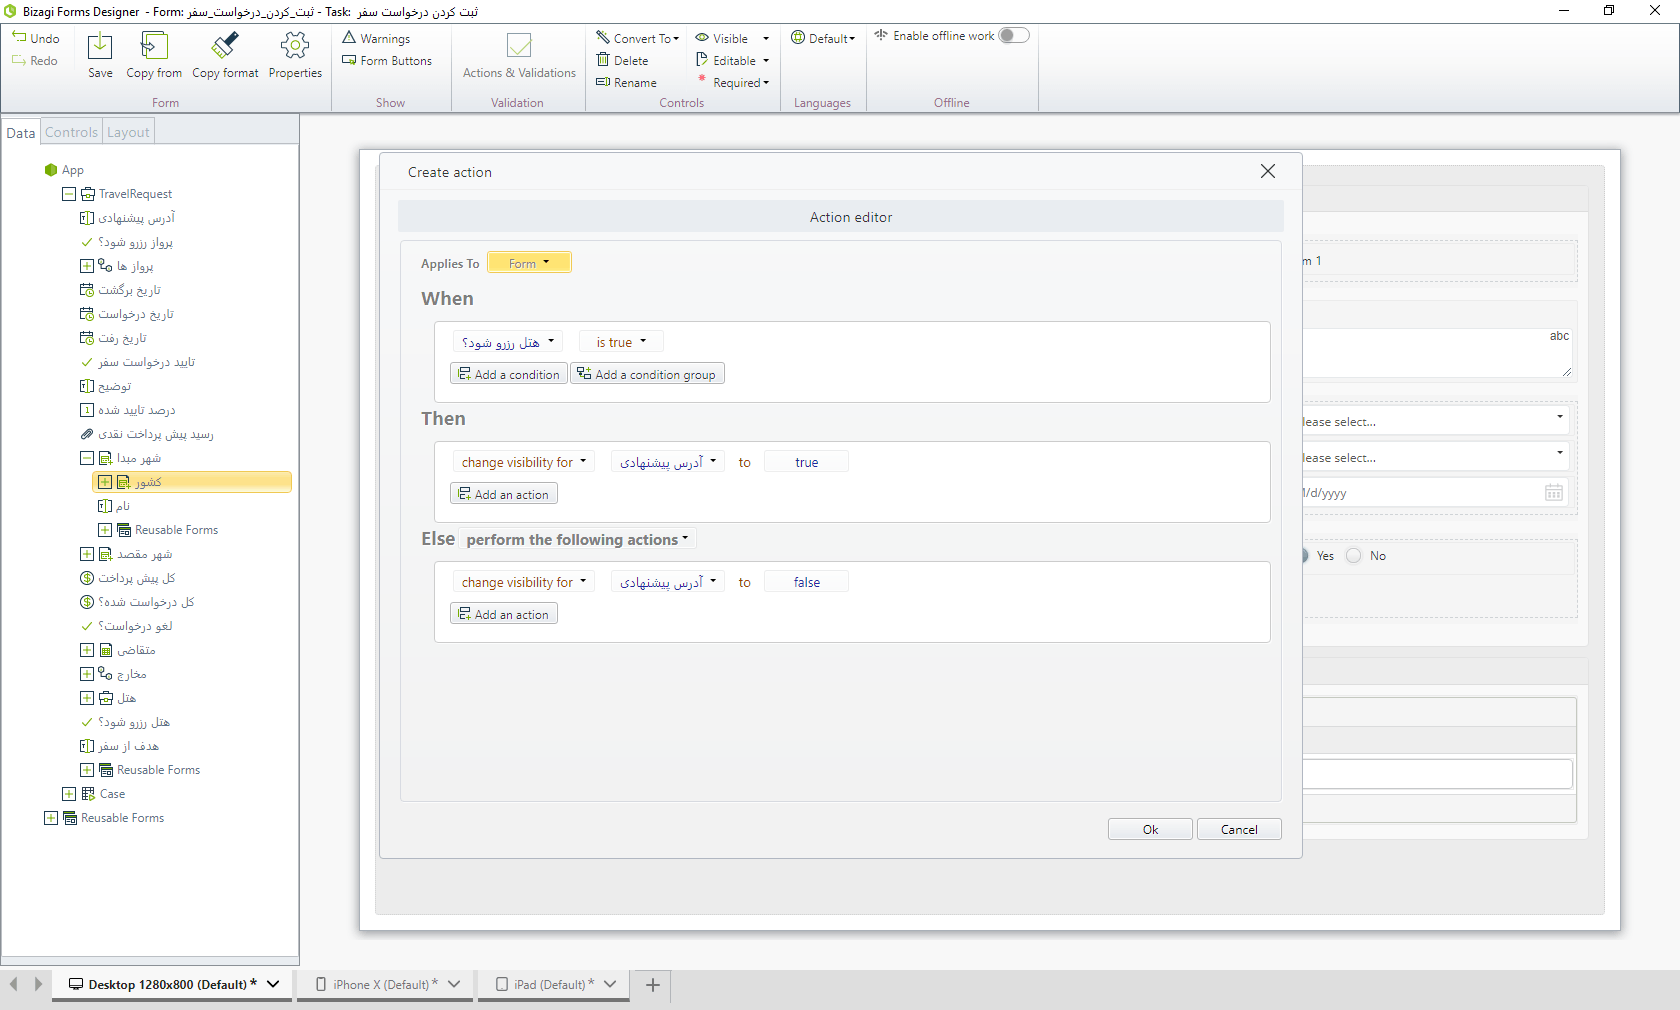1680x1010 pixels.
Task: Click the 'false' value in Else action
Action: [806, 582]
